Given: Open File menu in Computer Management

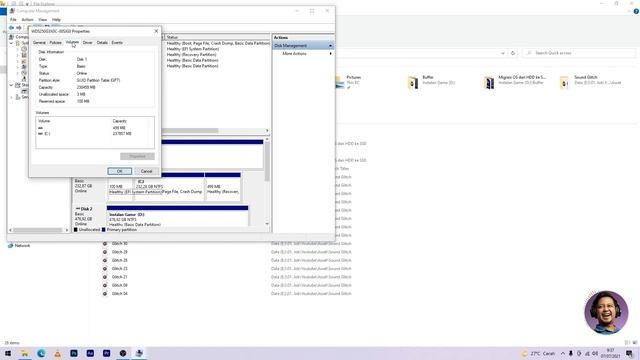Looking at the screenshot, I should [13, 20].
